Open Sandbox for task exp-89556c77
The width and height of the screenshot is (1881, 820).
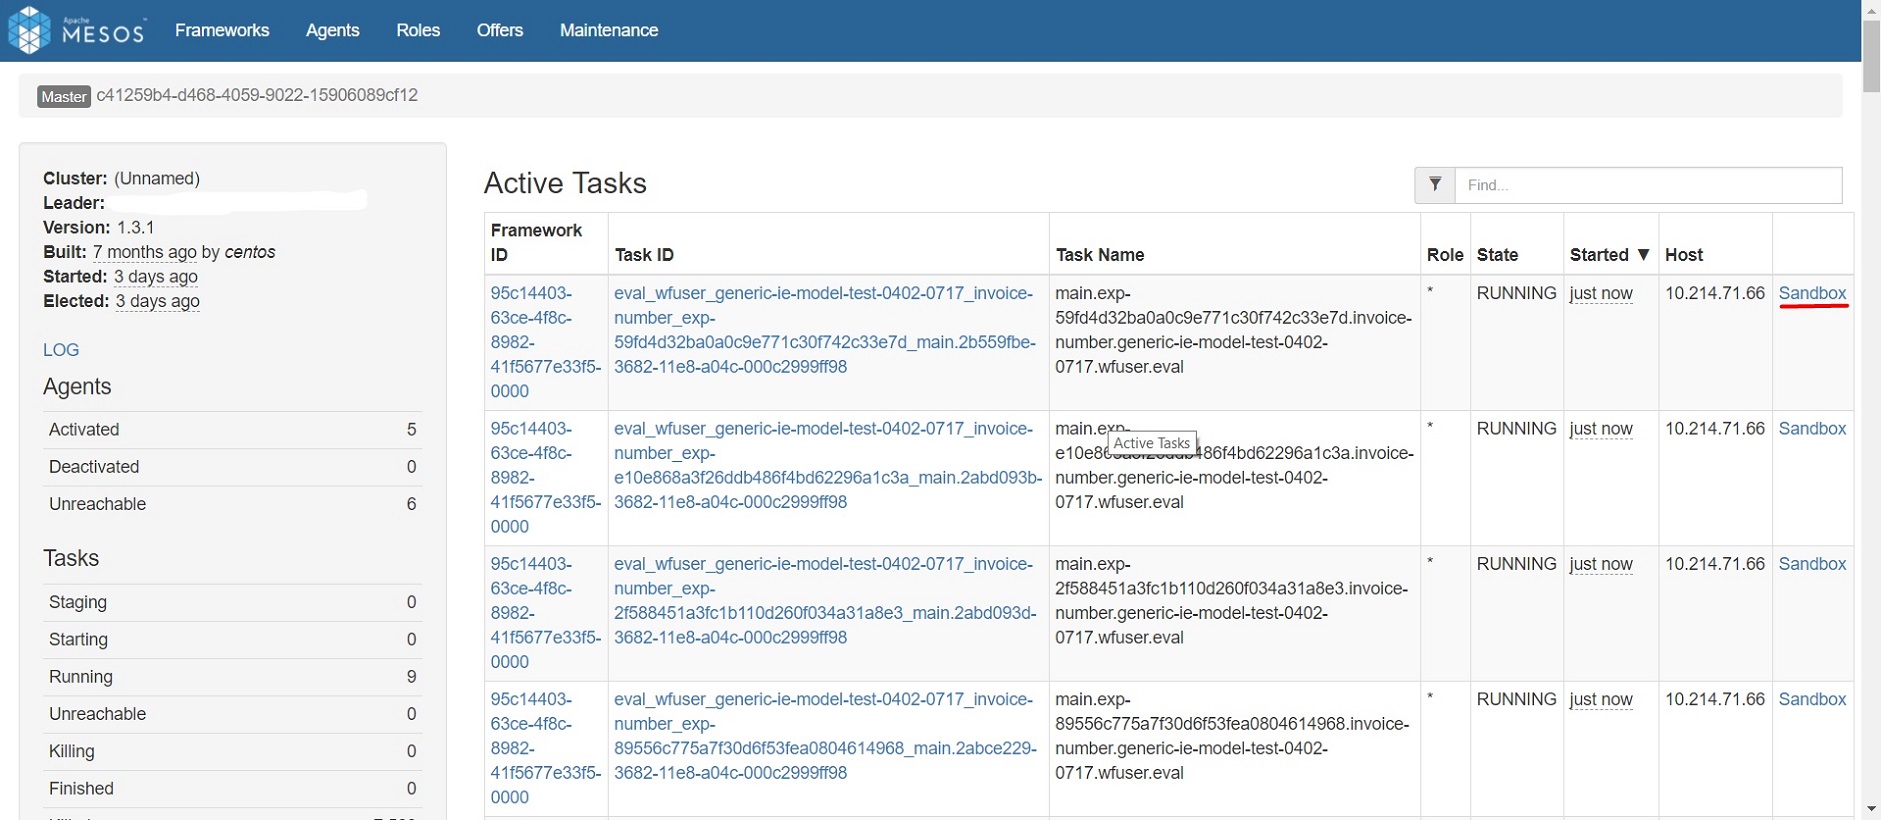point(1812,699)
